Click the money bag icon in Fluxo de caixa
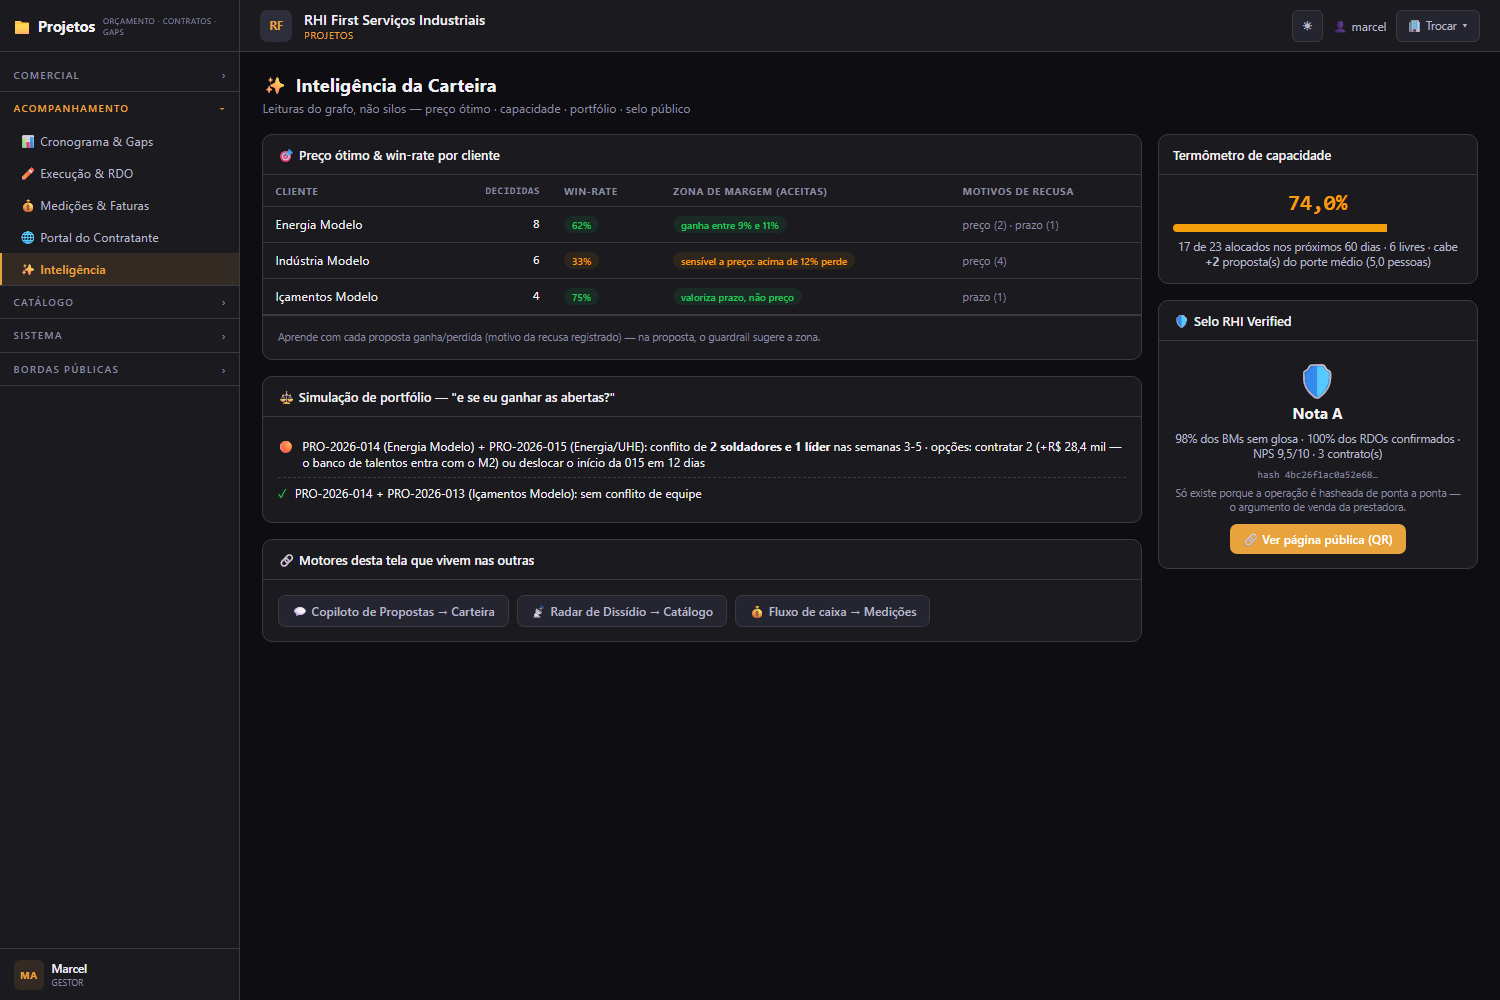Screen dimensions: 1500x1000 [757, 612]
